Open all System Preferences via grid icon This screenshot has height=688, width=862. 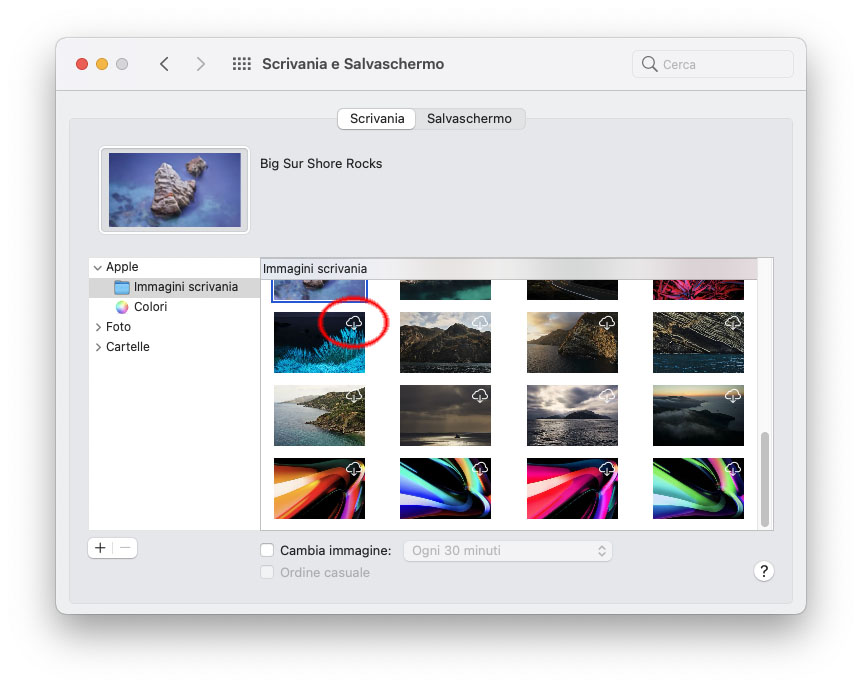tap(241, 63)
